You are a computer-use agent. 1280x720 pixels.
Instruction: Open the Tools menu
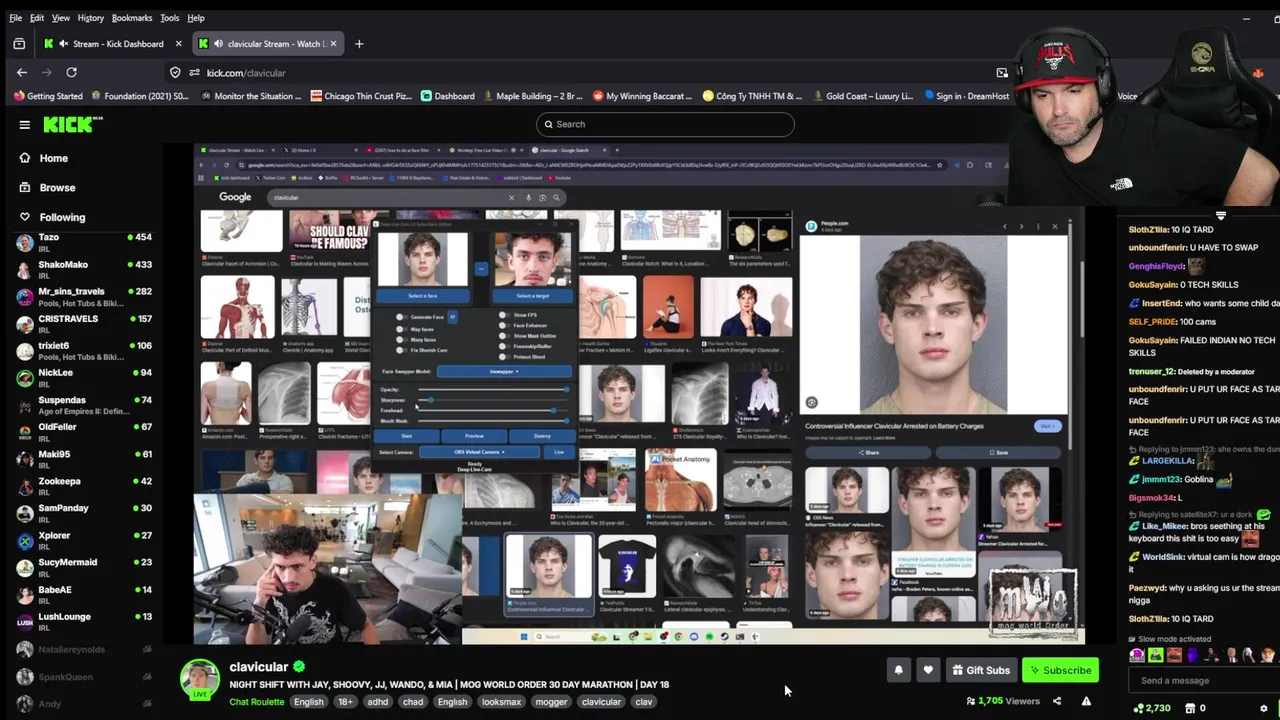point(170,18)
